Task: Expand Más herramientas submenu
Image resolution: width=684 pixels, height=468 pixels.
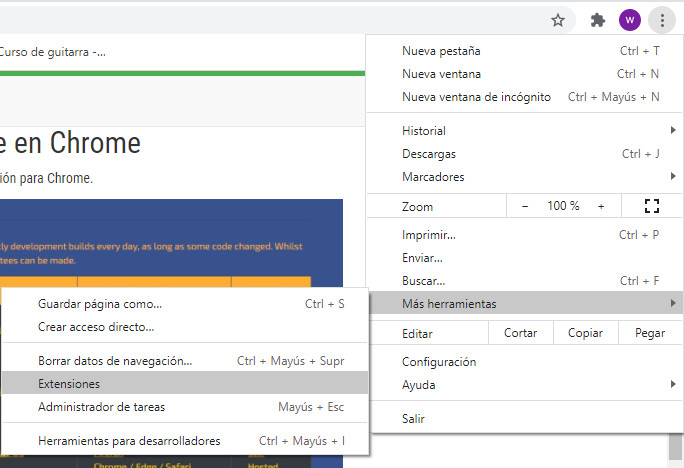Action: [525, 304]
